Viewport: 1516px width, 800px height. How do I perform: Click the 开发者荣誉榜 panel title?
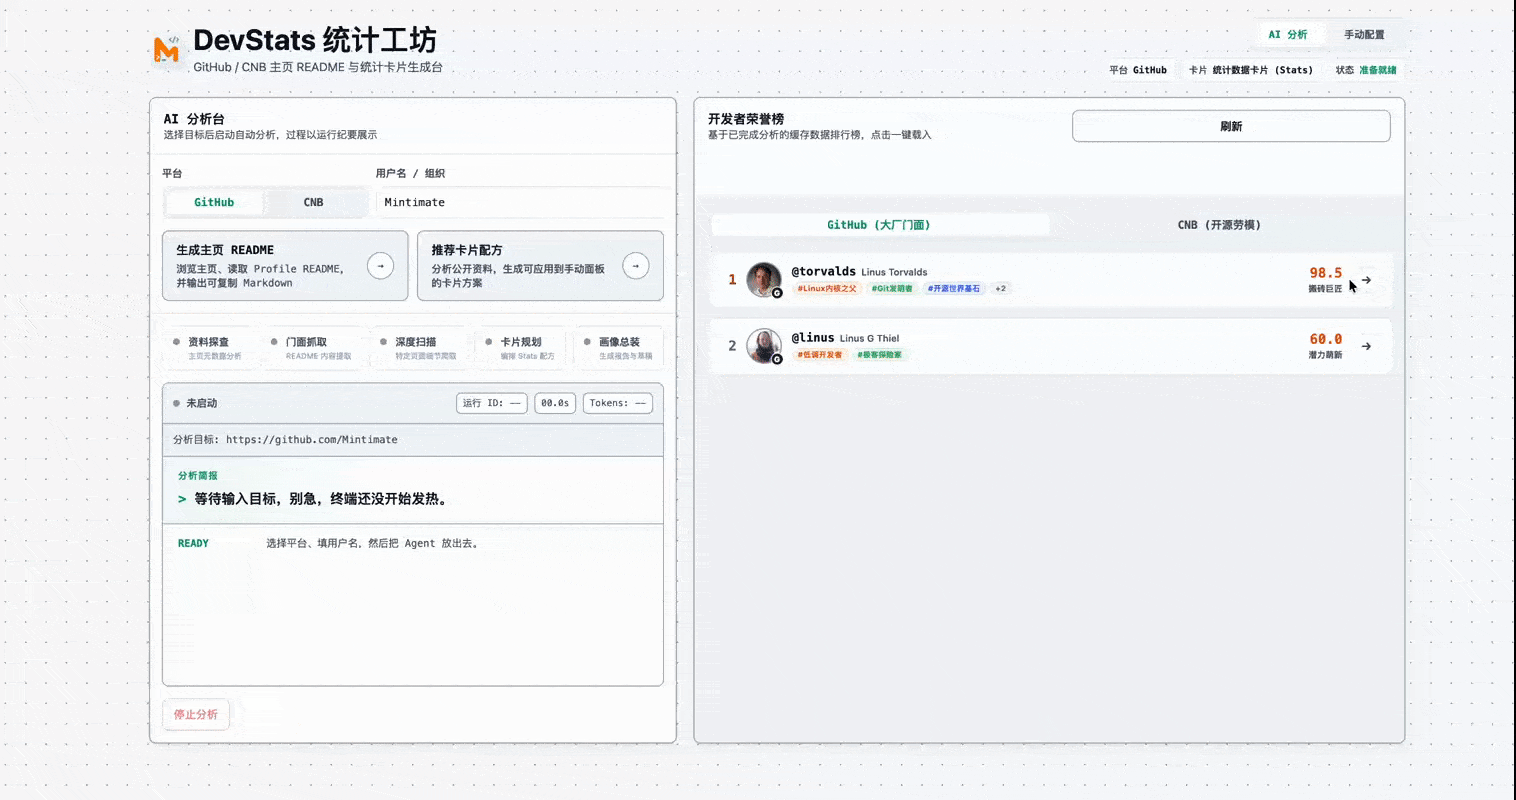pyautogui.click(x=746, y=118)
